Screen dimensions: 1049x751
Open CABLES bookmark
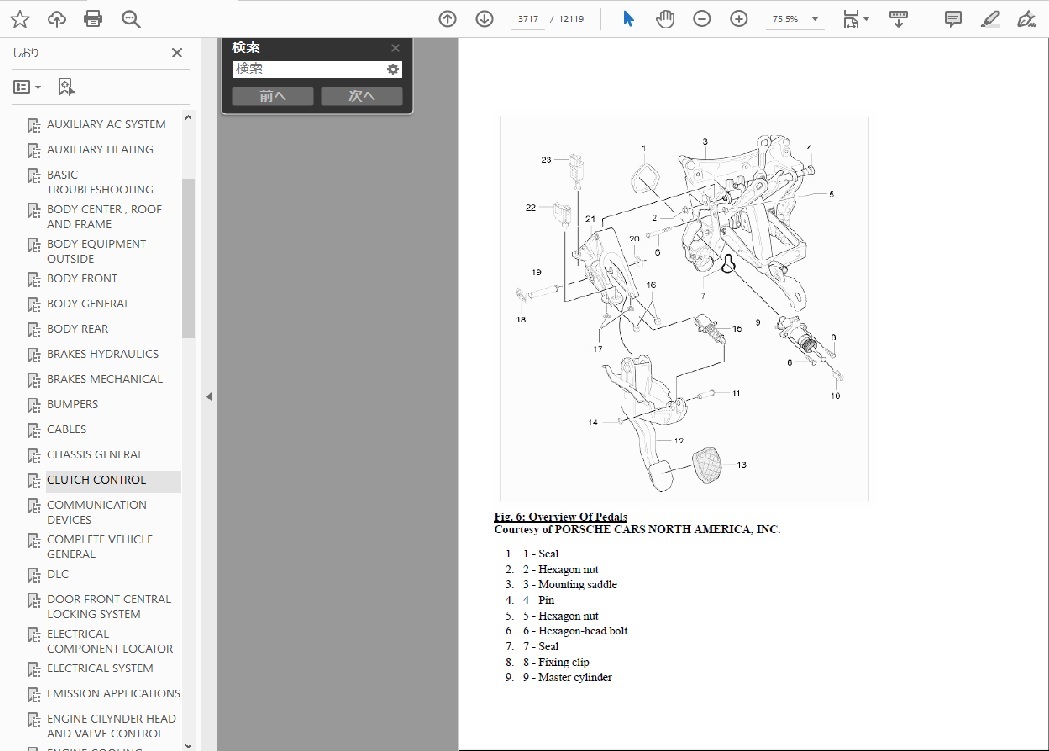point(66,429)
